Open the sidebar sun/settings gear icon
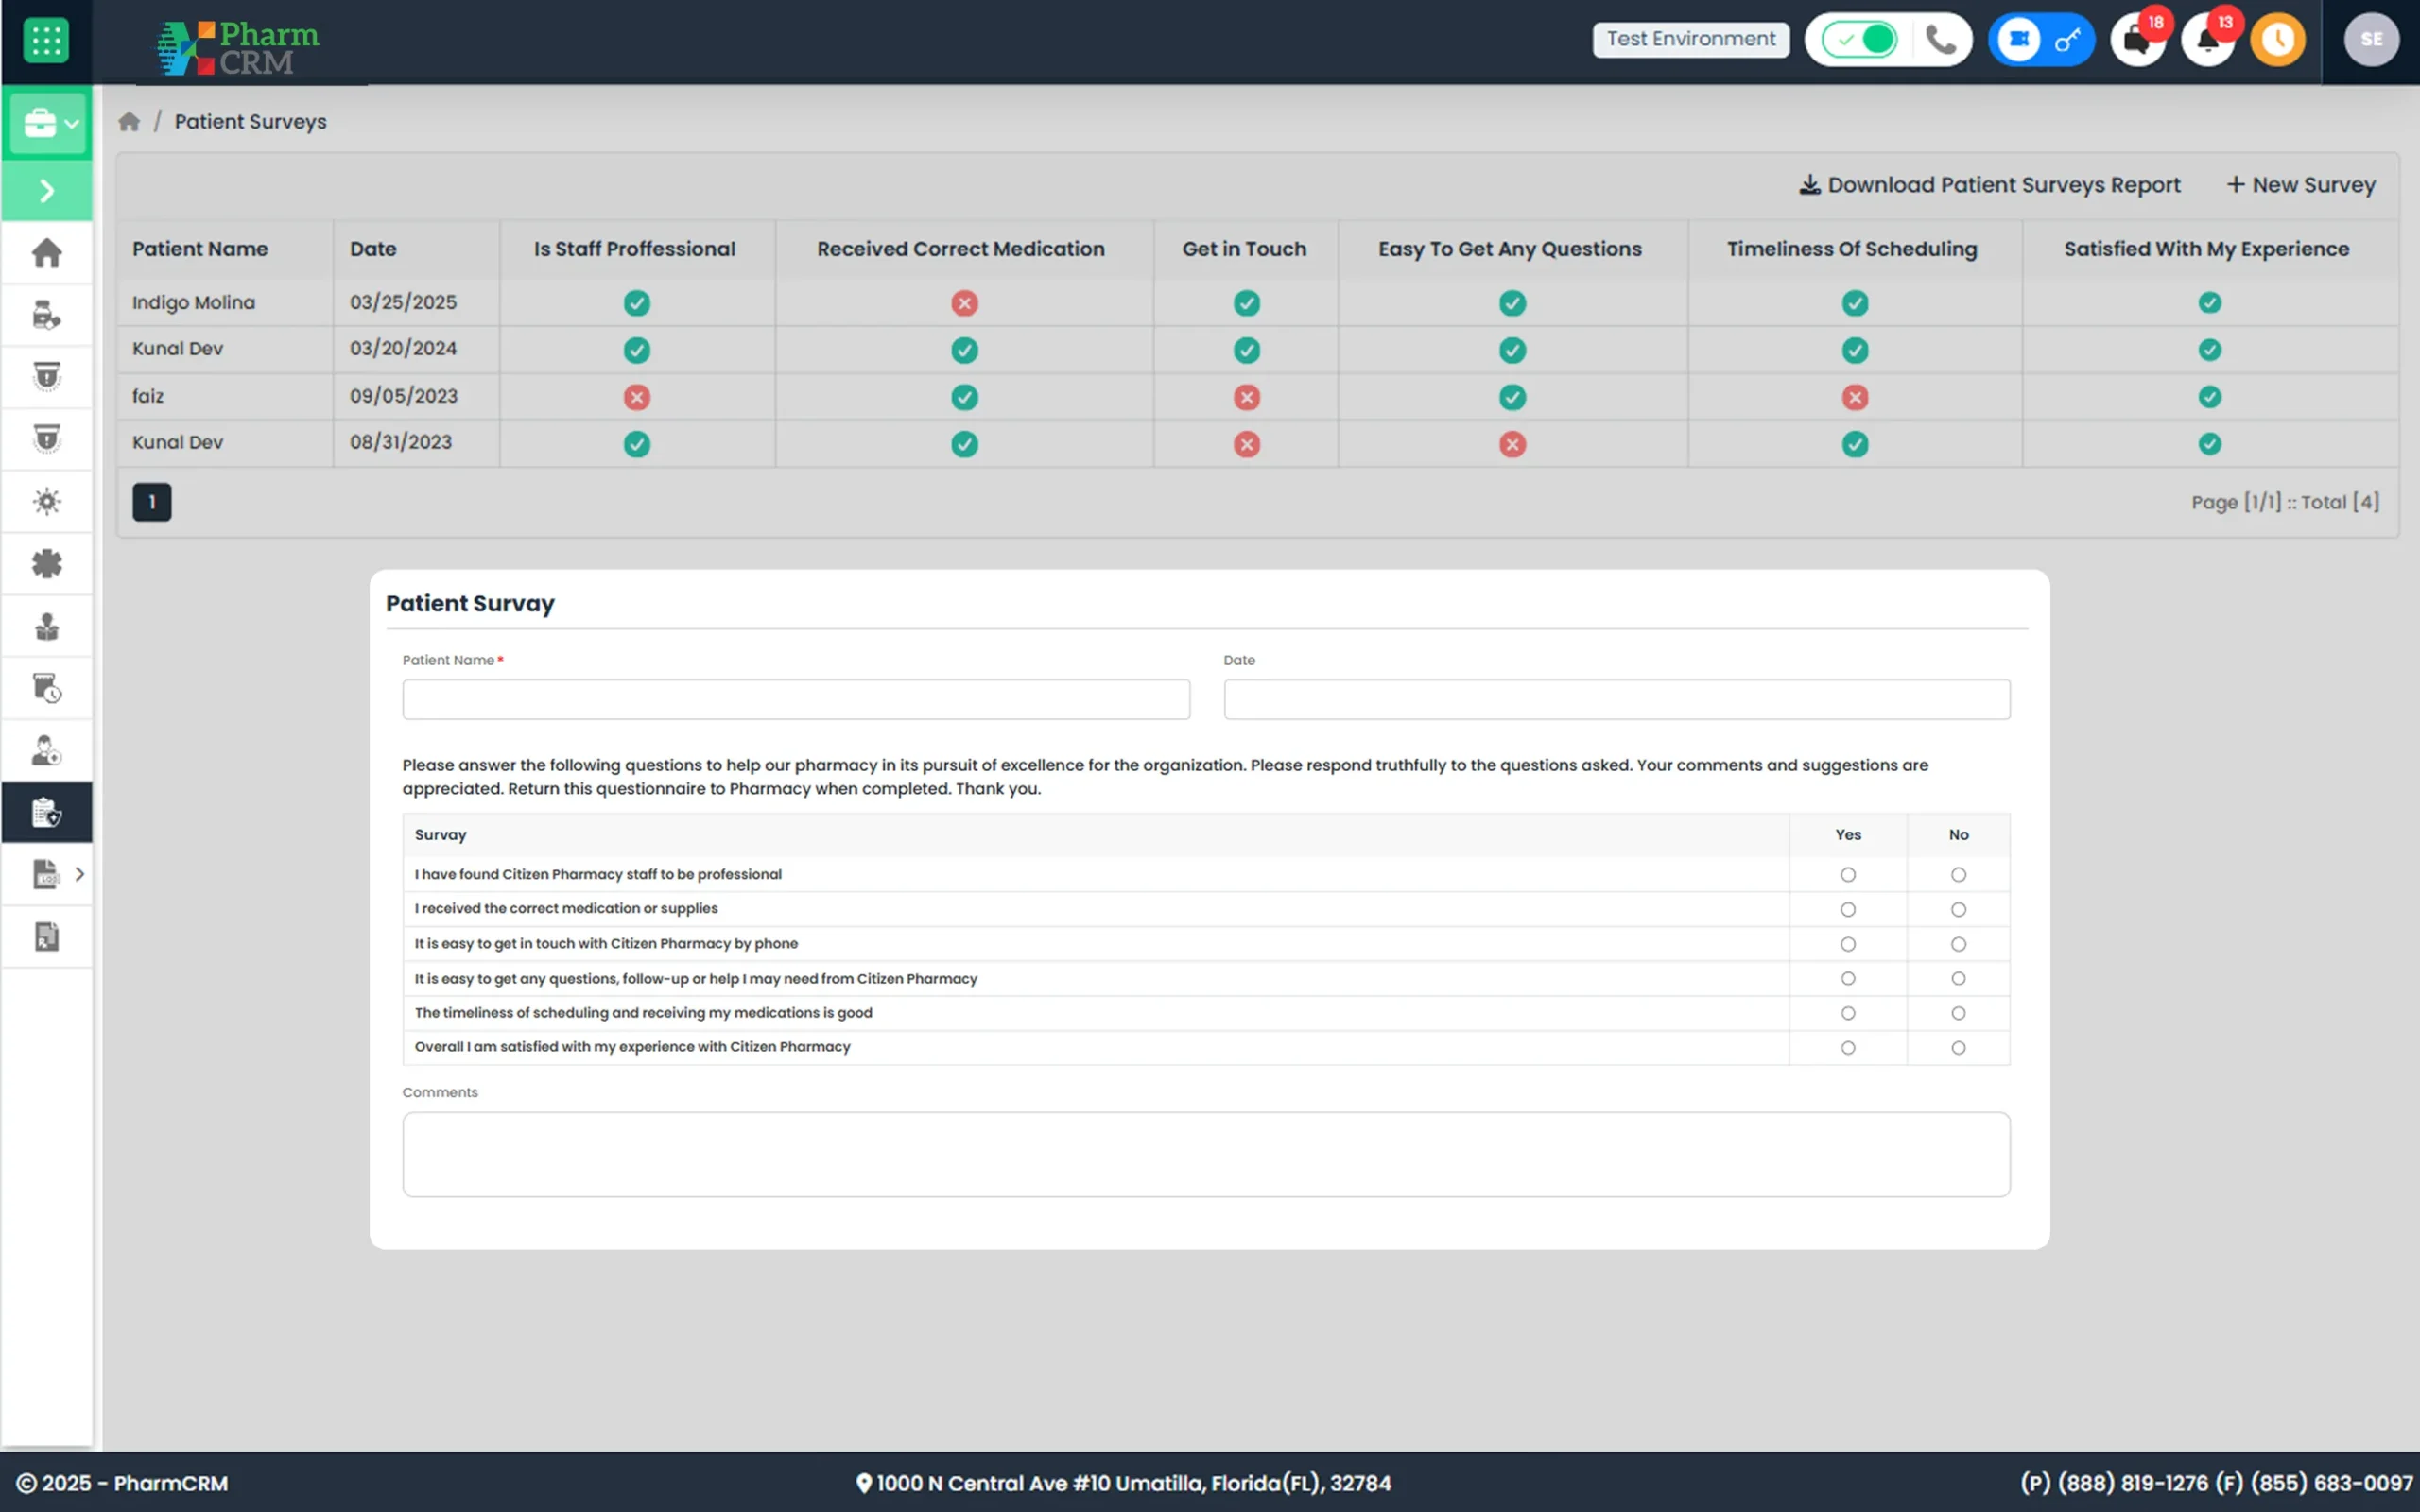2420x1512 pixels. (46, 501)
